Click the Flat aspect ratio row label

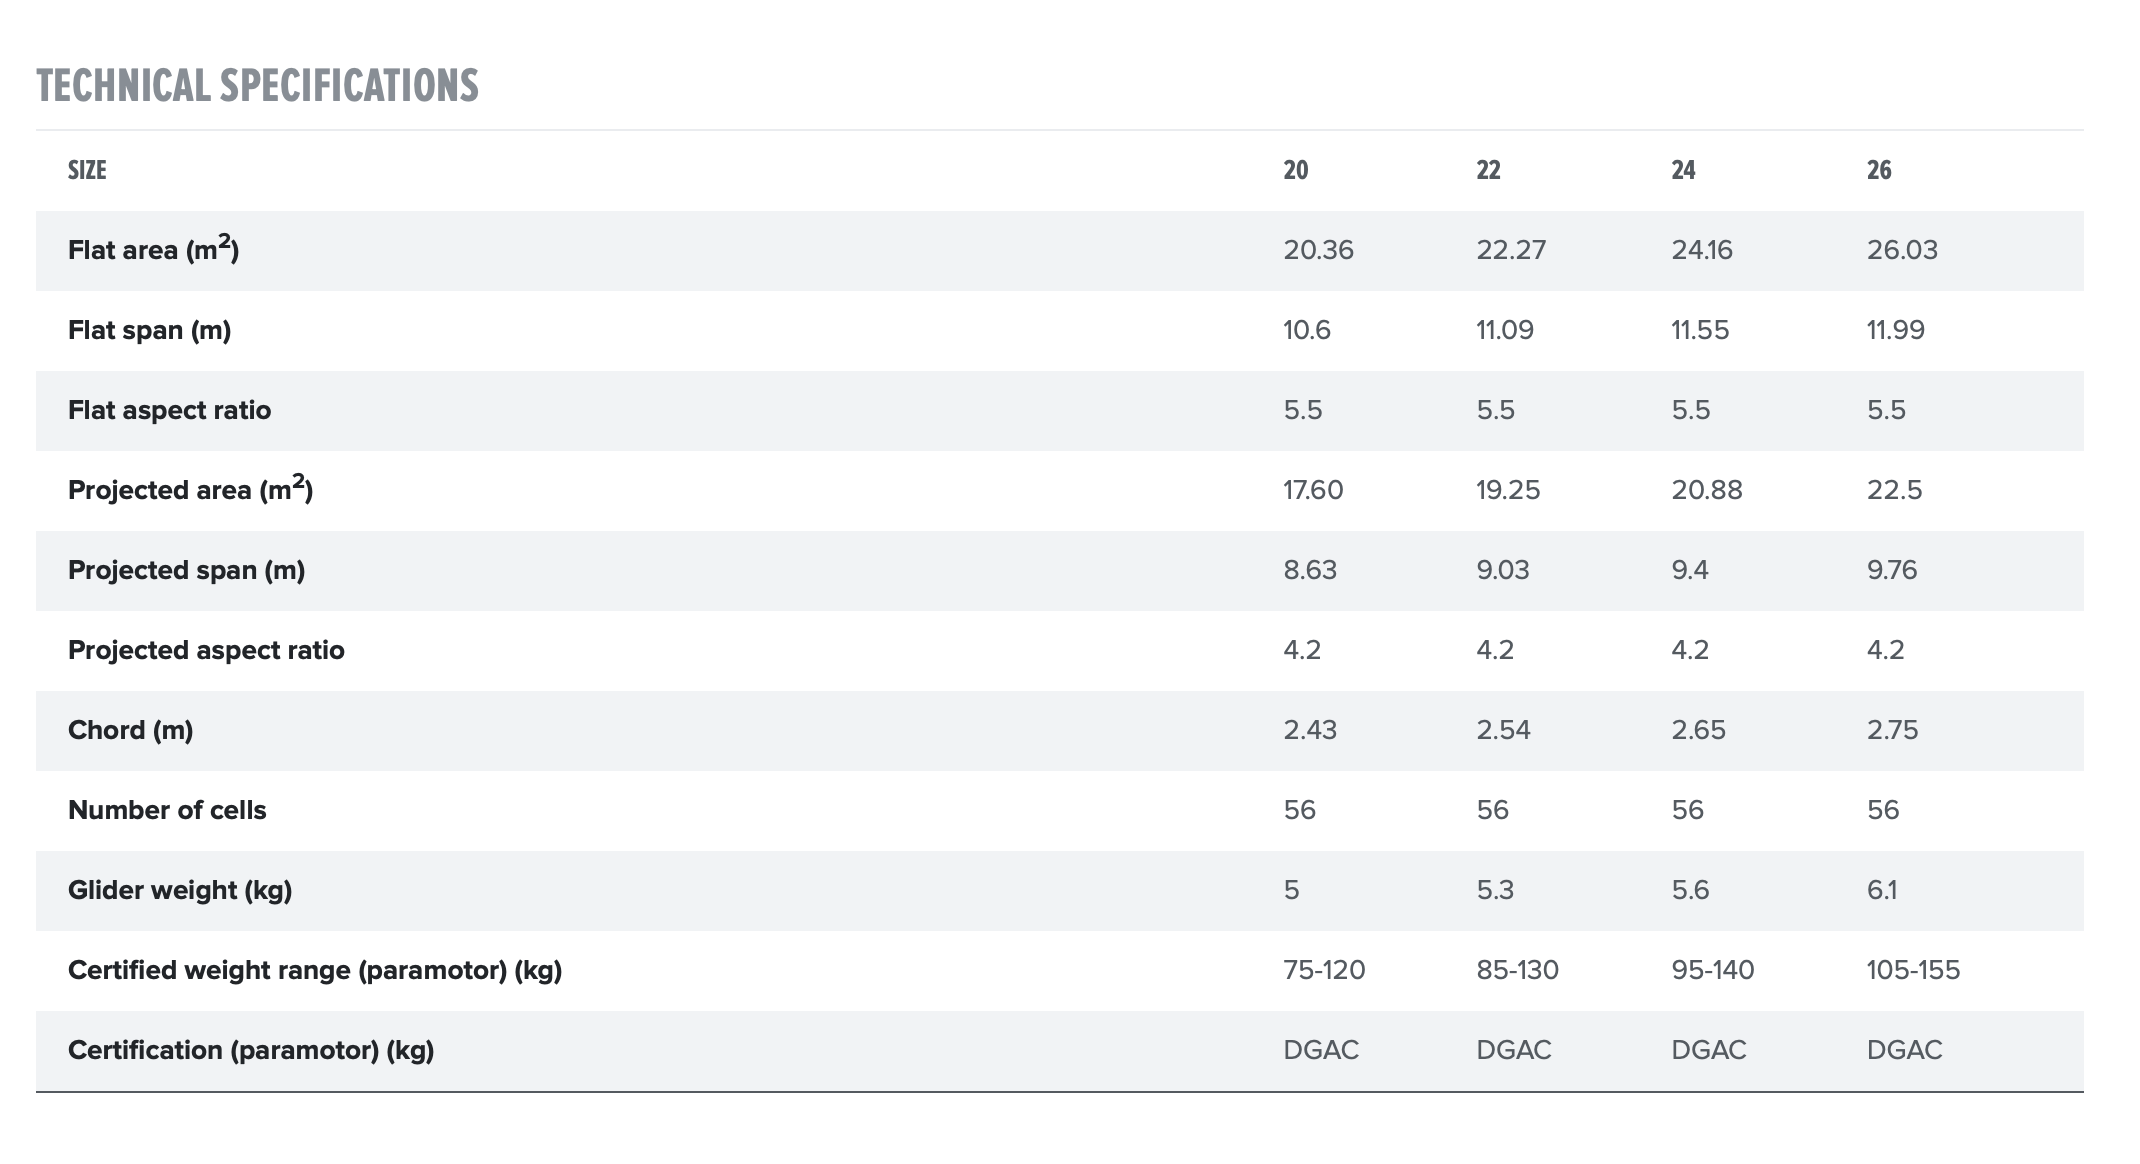[169, 410]
